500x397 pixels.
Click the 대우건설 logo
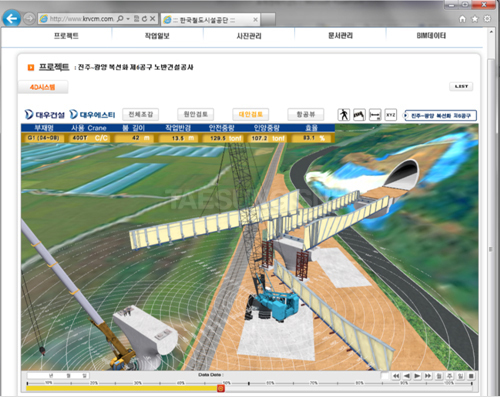click(45, 115)
